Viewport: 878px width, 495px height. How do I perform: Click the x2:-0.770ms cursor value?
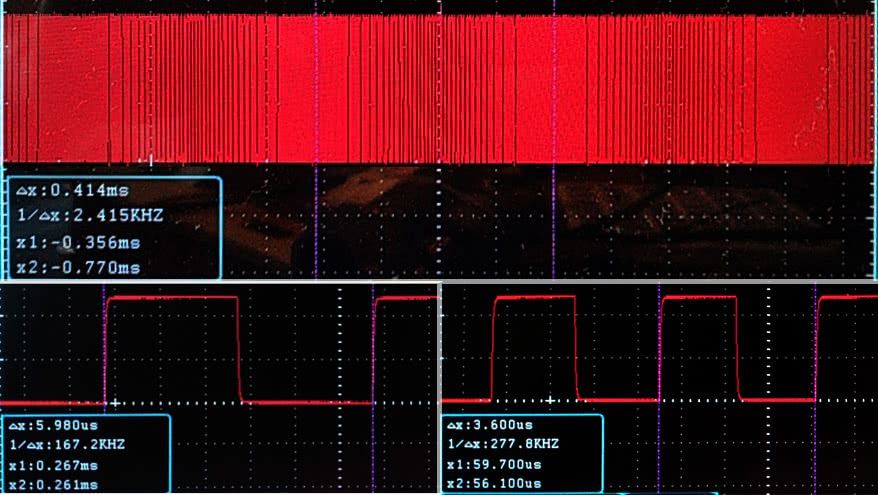[76, 267]
